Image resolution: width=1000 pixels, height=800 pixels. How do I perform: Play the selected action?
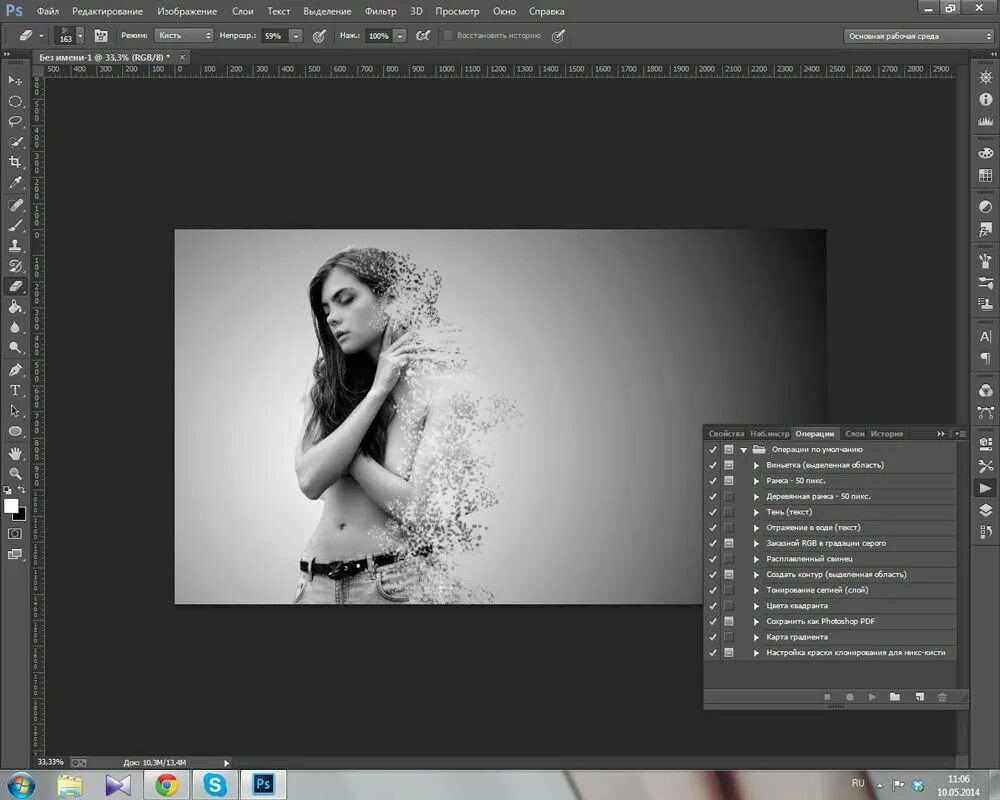coord(872,697)
